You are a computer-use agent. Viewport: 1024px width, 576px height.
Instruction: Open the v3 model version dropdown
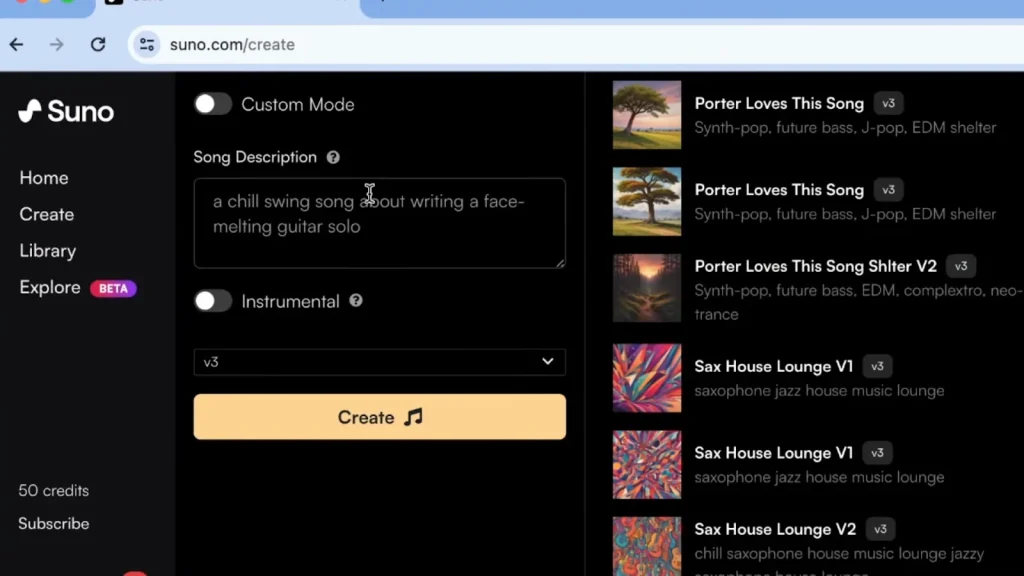click(379, 362)
